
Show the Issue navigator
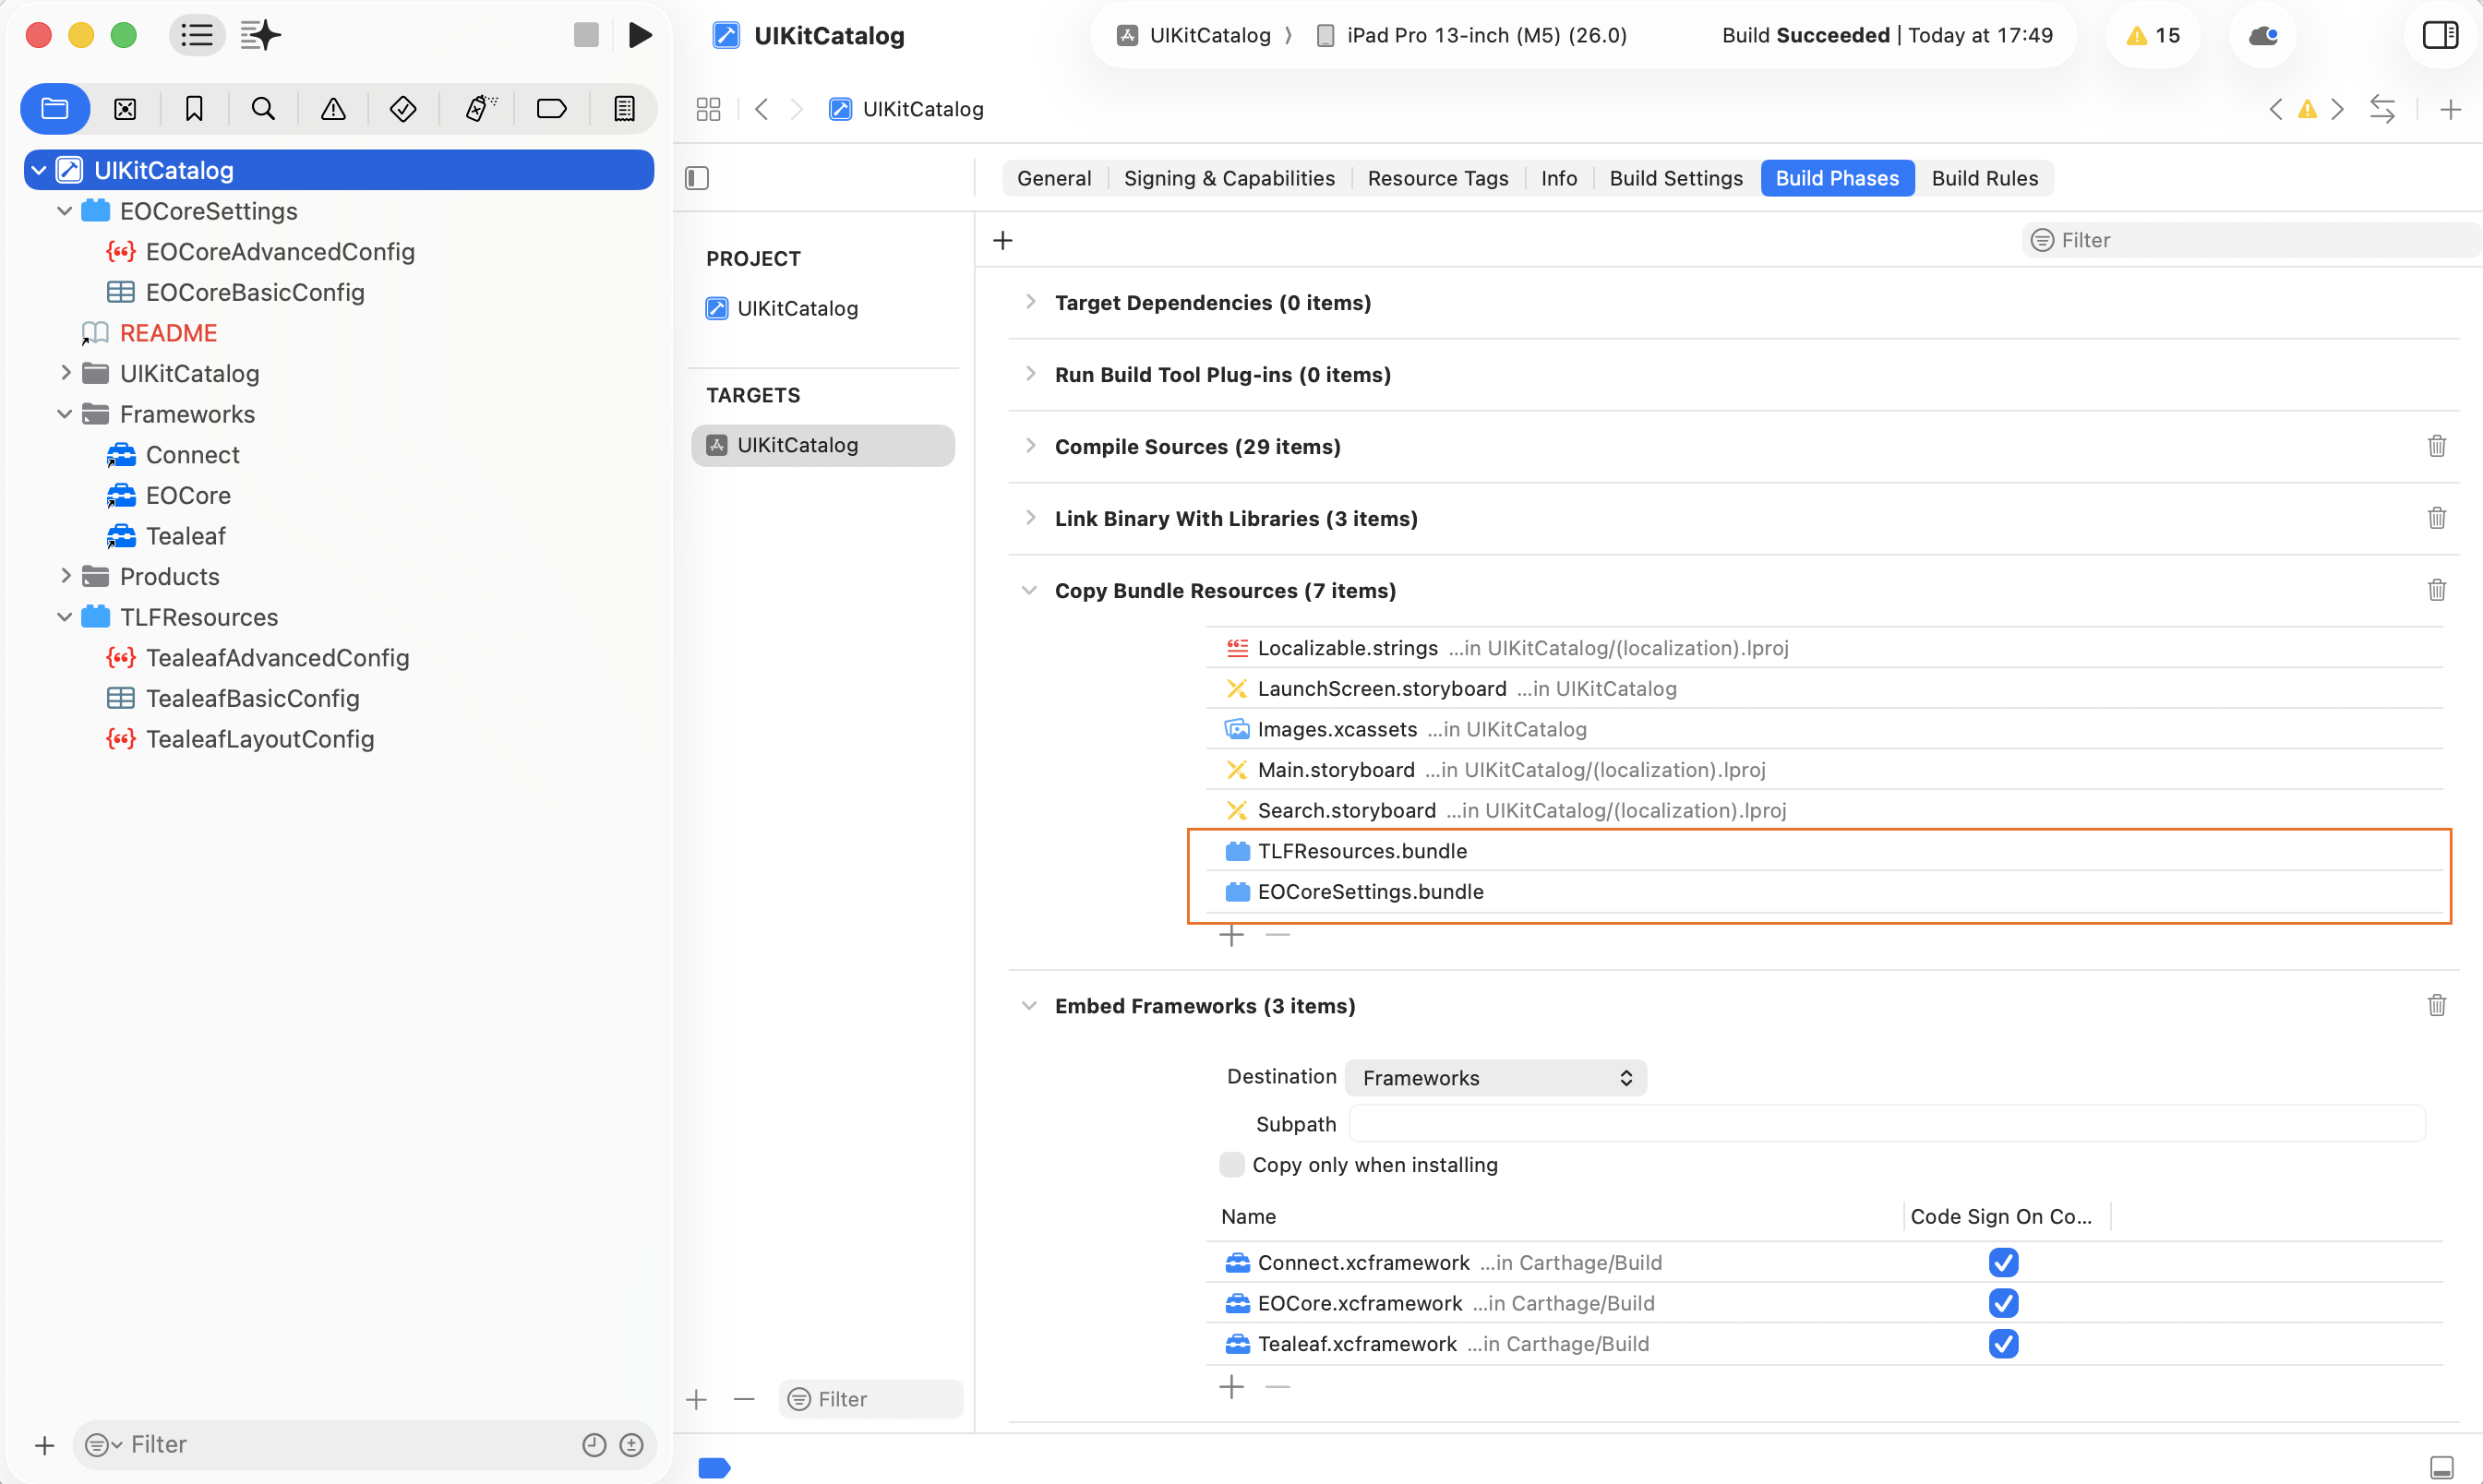(x=333, y=109)
